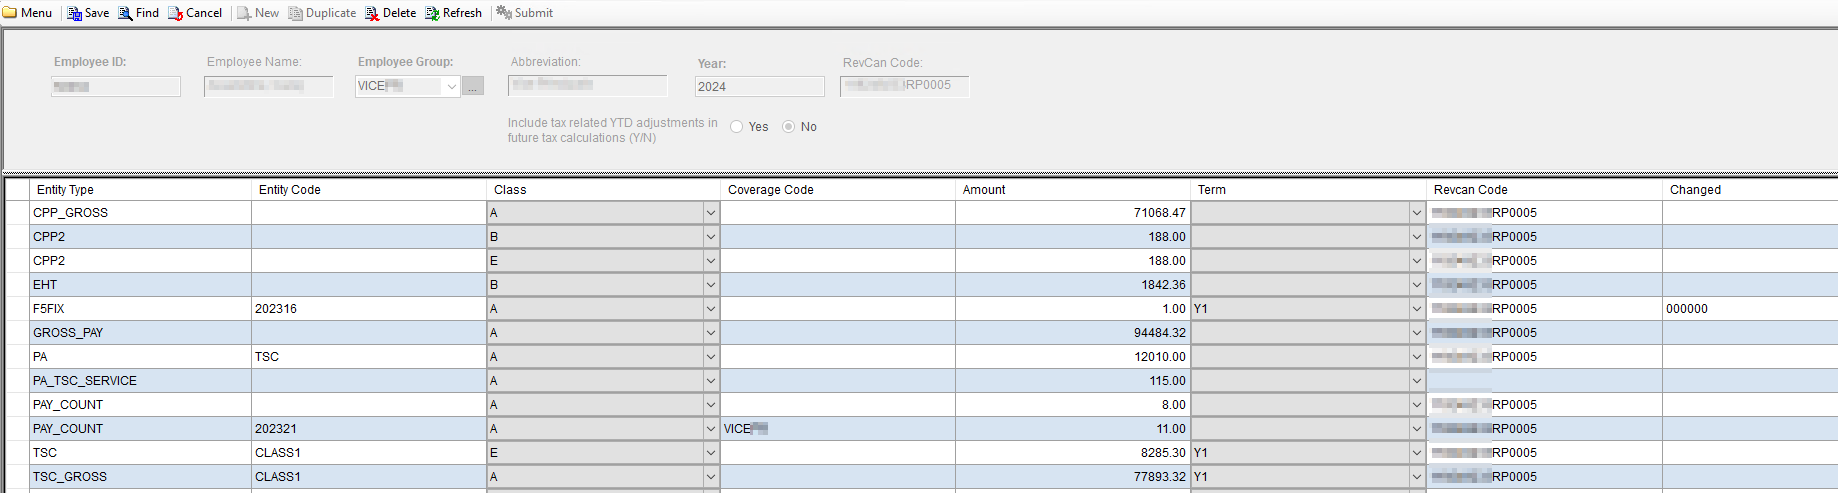
Task: Sort by Revcan Code column header
Action: [1545, 190]
